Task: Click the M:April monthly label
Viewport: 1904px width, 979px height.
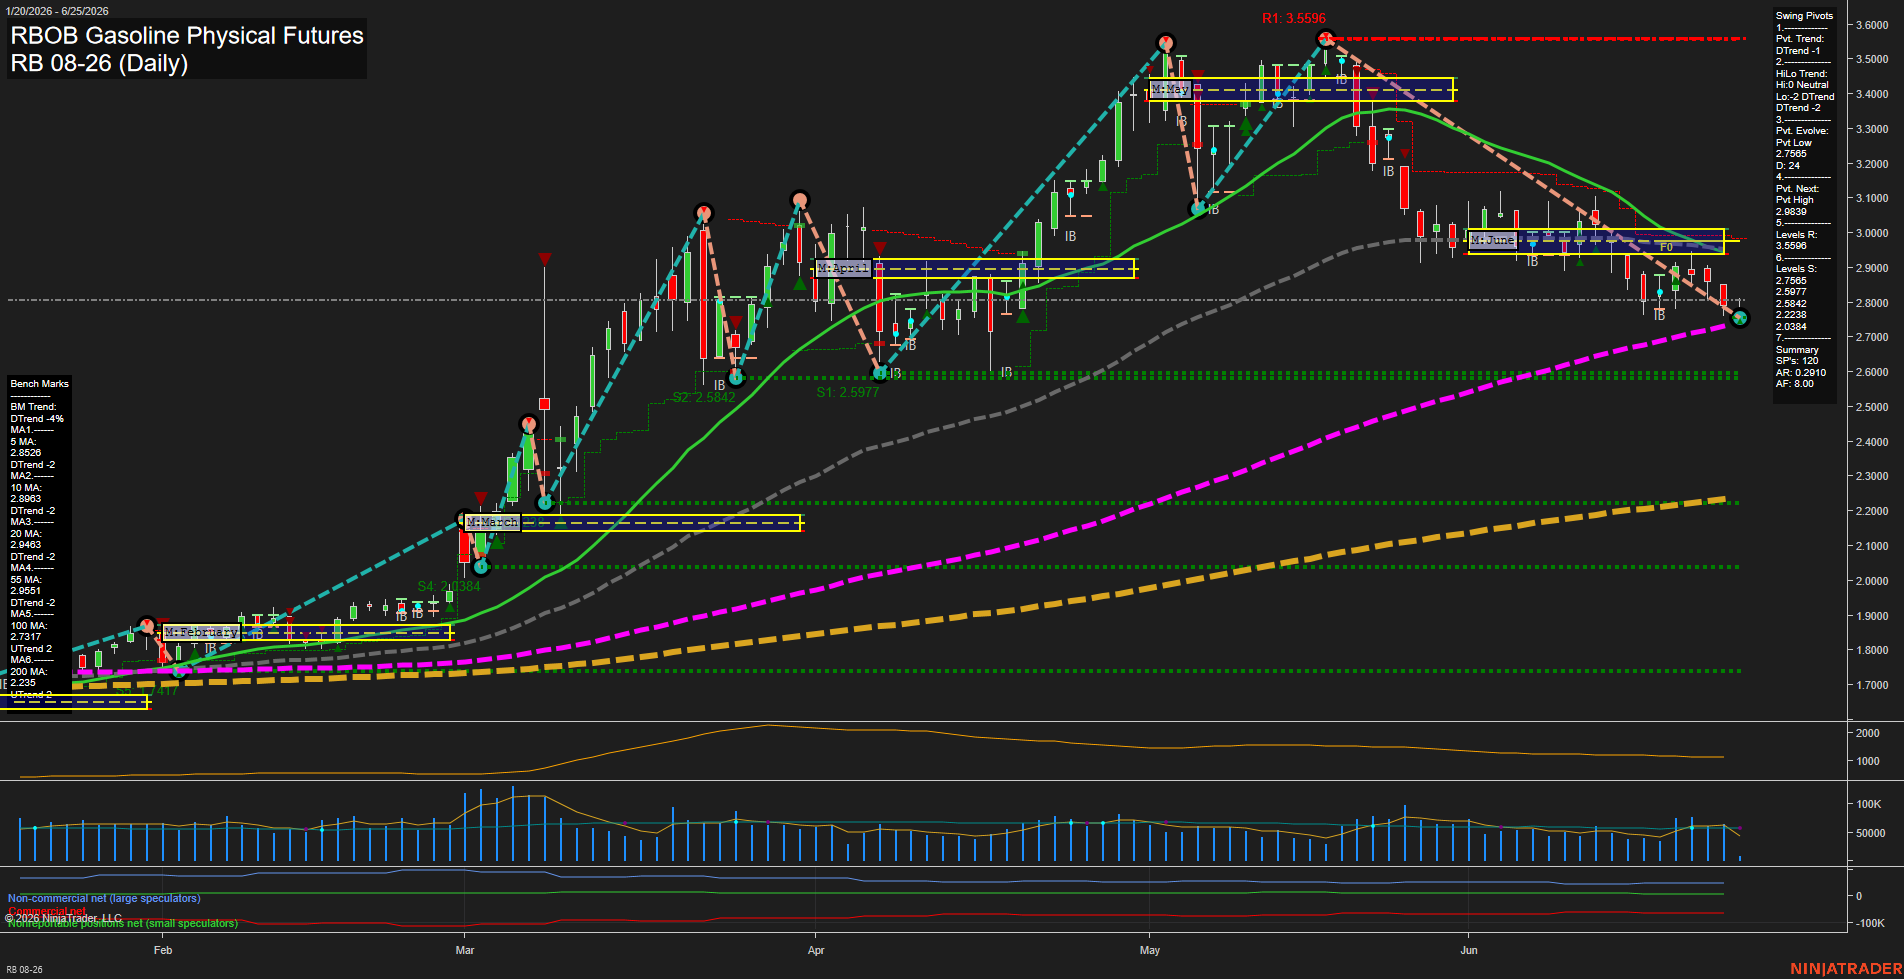Action: (x=842, y=268)
